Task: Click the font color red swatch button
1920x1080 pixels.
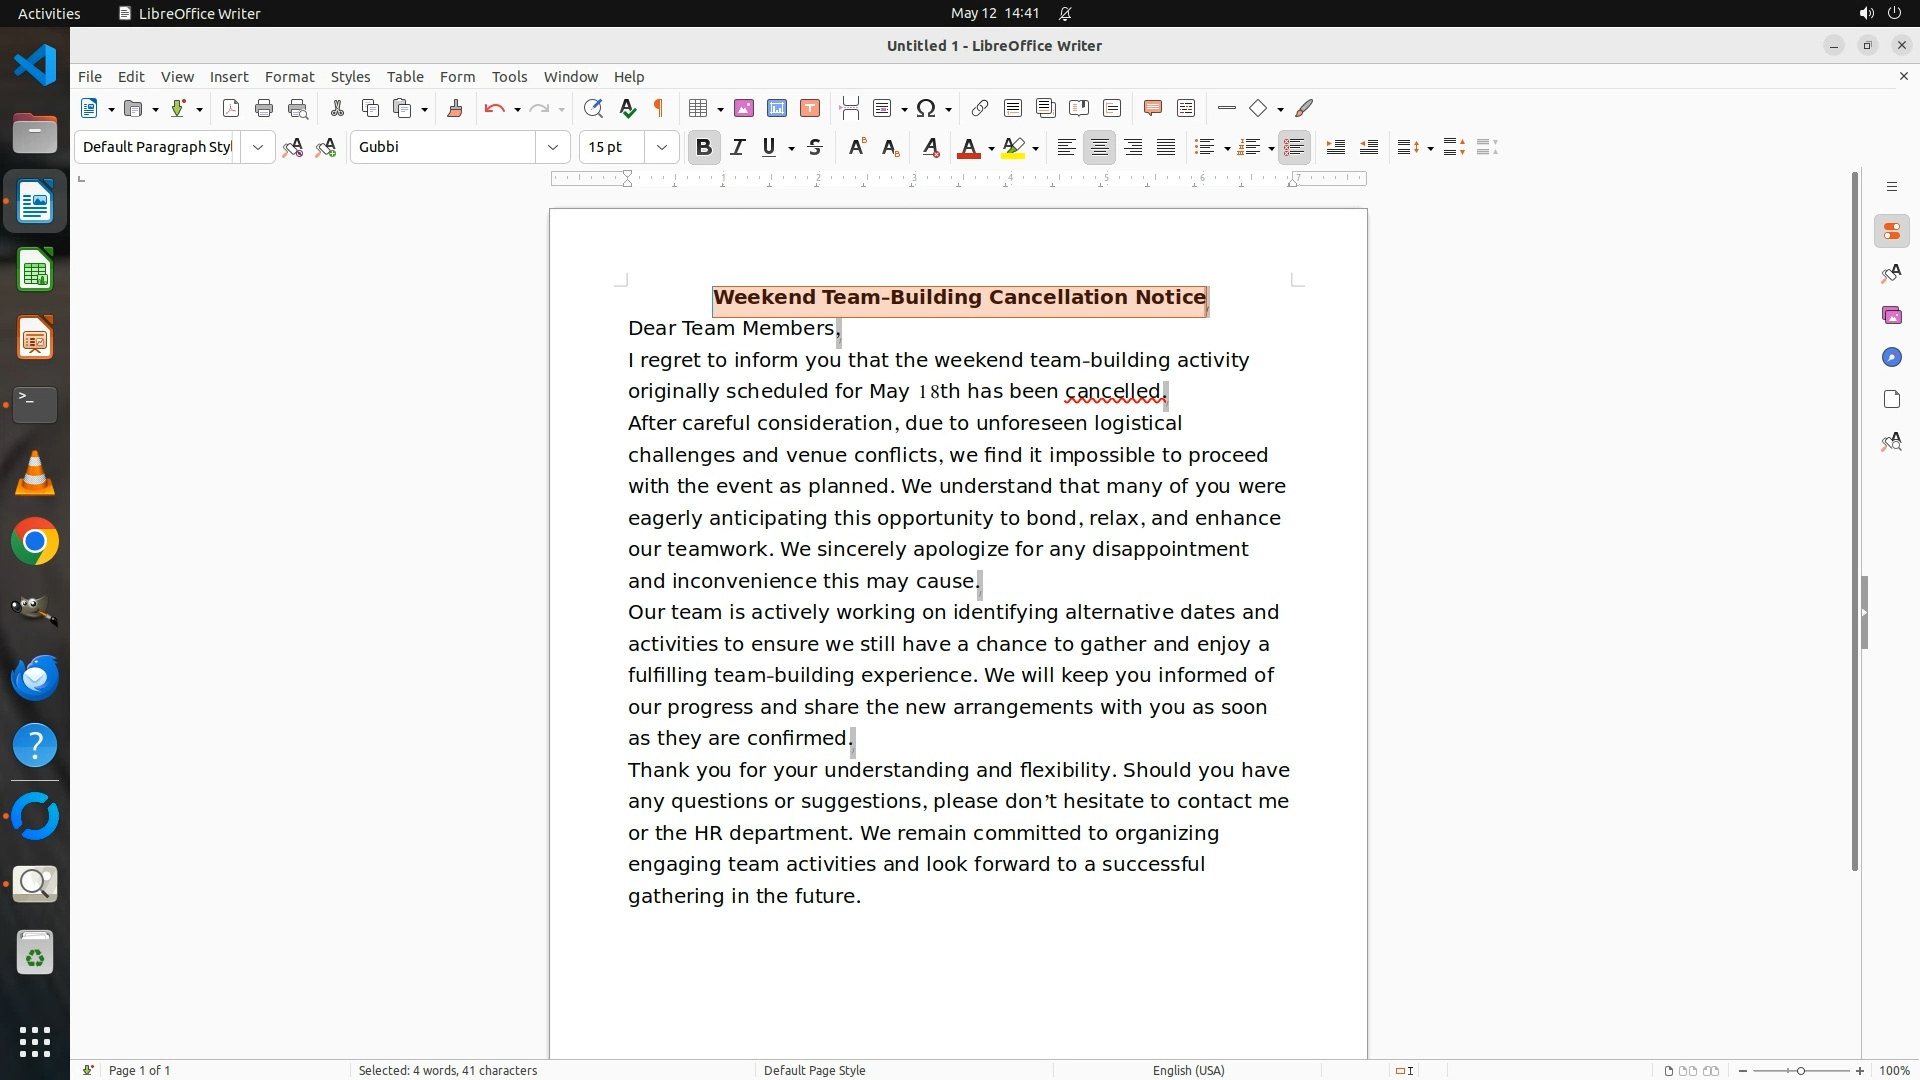Action: (x=968, y=148)
